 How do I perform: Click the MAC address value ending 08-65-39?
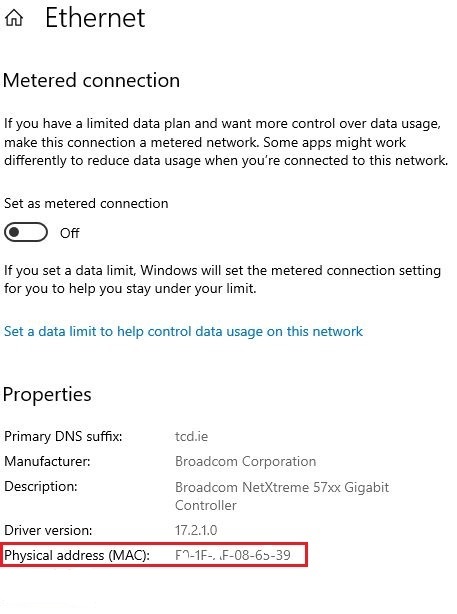point(233,555)
